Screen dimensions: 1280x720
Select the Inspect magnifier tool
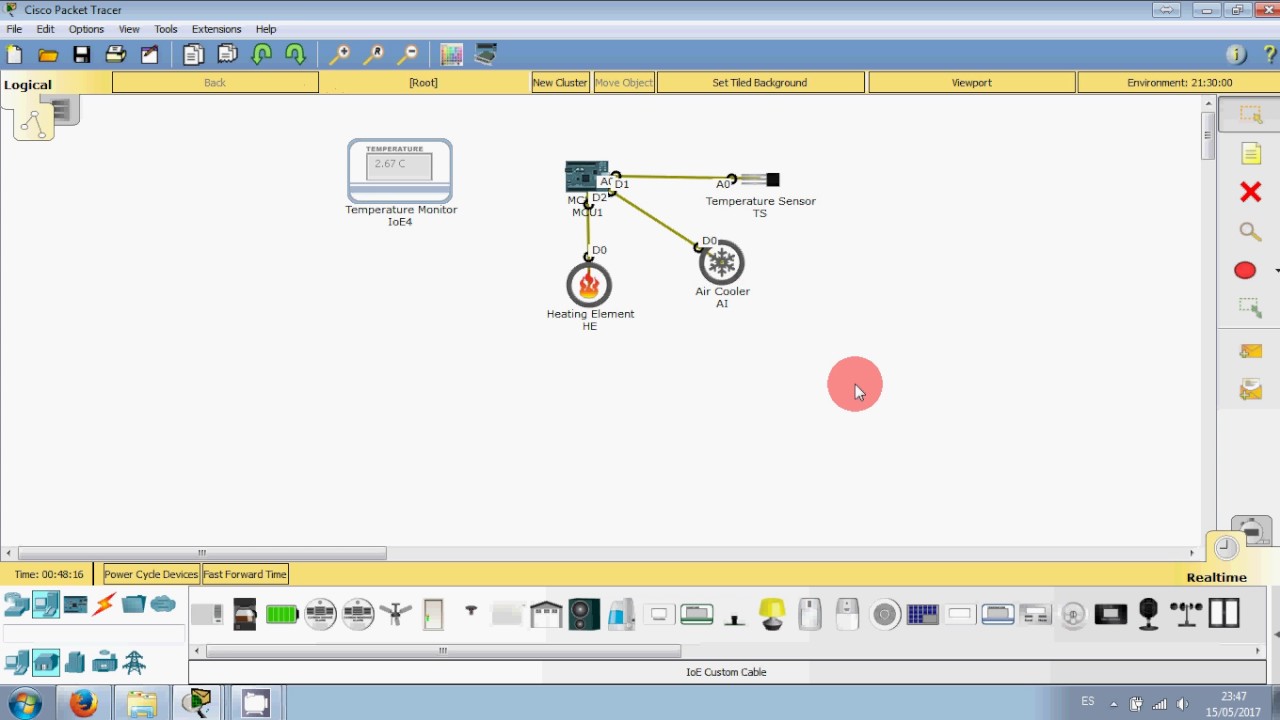[1250, 232]
